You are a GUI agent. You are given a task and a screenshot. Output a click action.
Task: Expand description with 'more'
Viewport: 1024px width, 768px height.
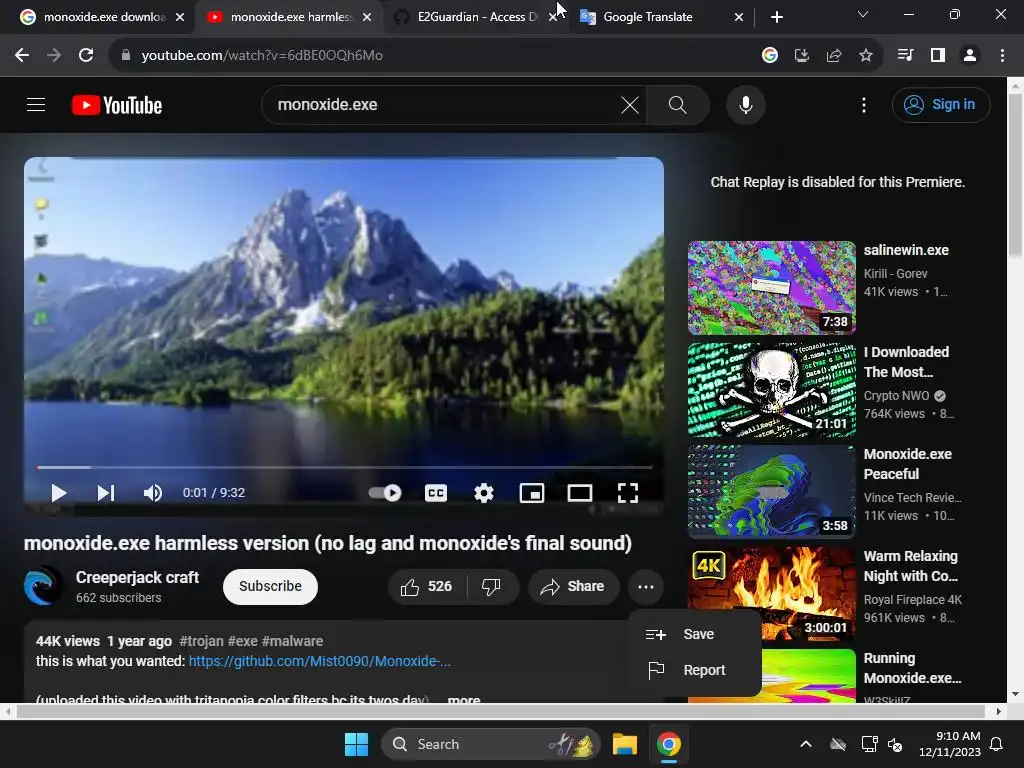tap(464, 699)
